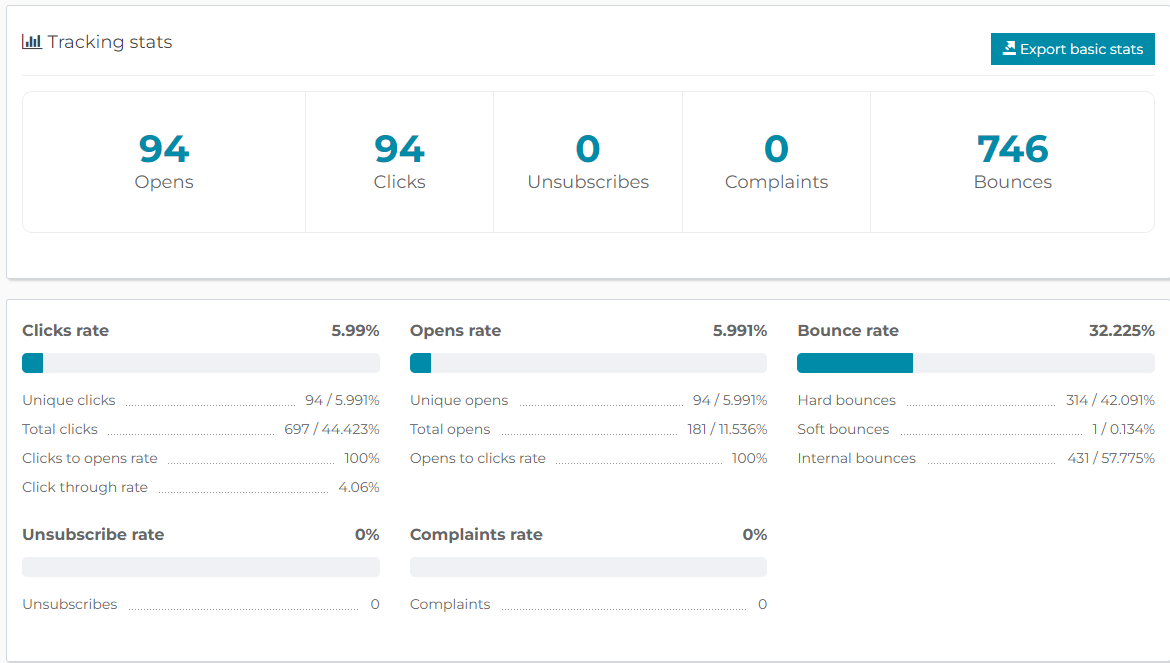Click the Unsubscribe rate heading
Image resolution: width=1170 pixels, height=663 pixels.
pyautogui.click(x=93, y=535)
